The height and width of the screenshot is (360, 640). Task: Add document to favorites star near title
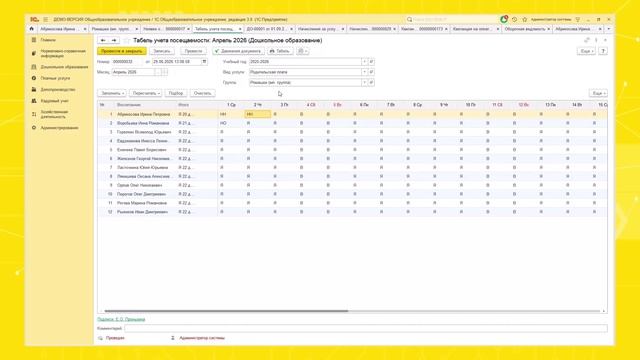tap(126, 40)
